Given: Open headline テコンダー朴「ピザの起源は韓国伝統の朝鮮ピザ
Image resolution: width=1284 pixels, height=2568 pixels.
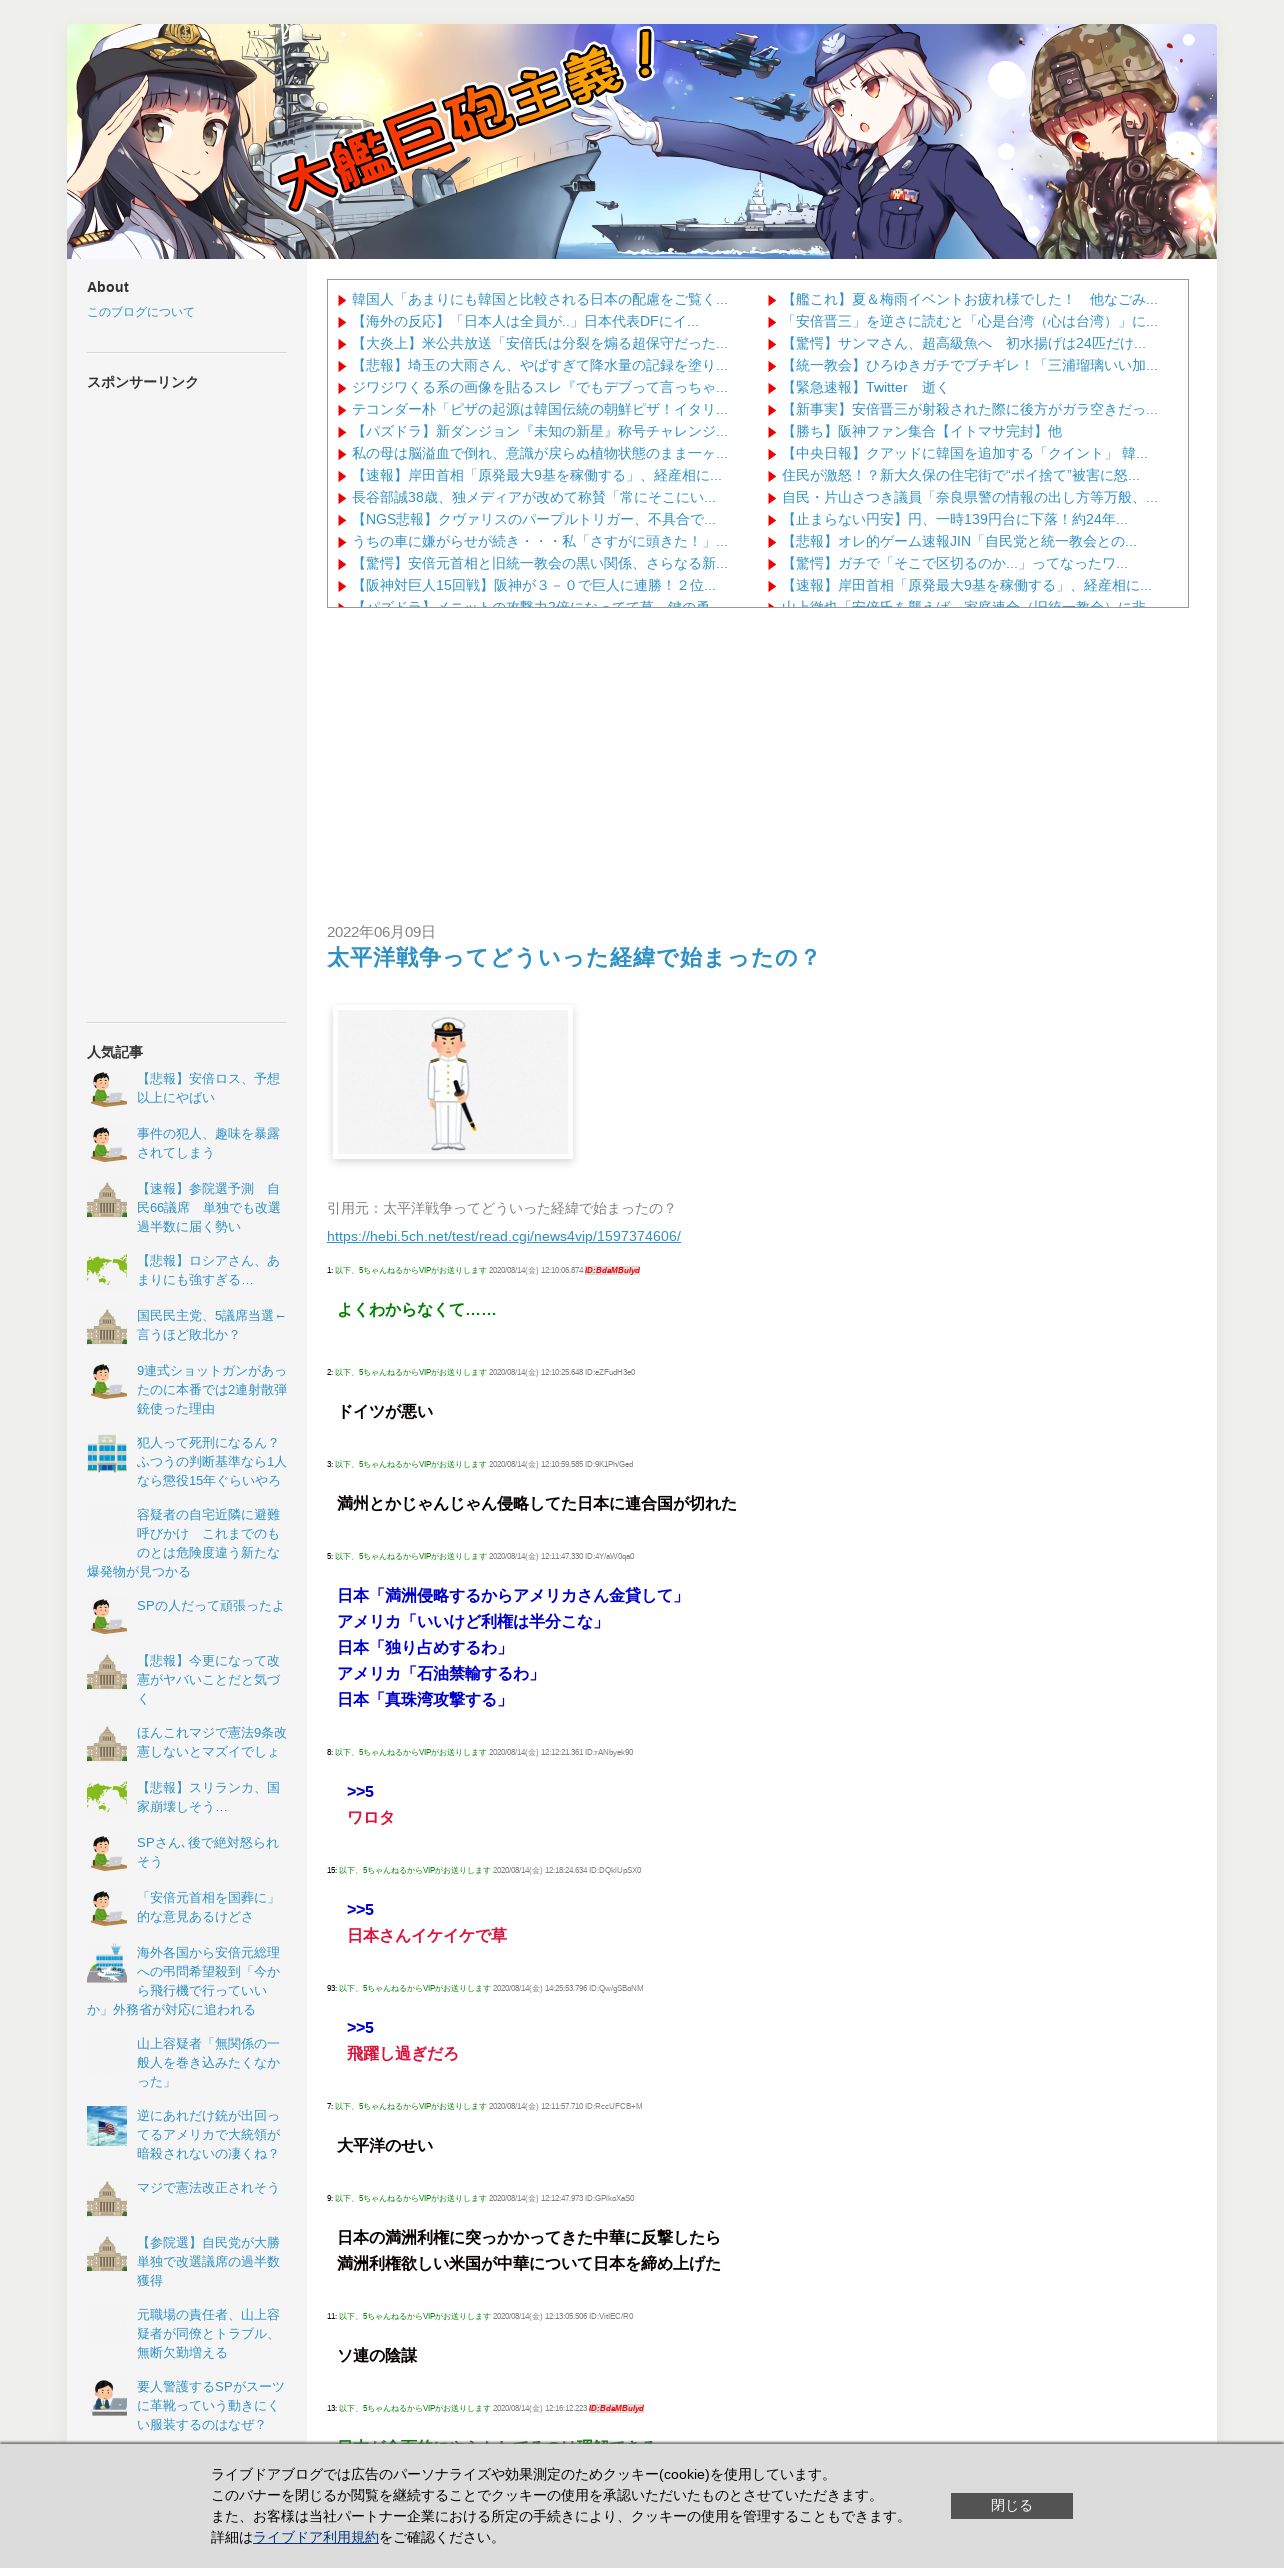Looking at the screenshot, I should (539, 410).
